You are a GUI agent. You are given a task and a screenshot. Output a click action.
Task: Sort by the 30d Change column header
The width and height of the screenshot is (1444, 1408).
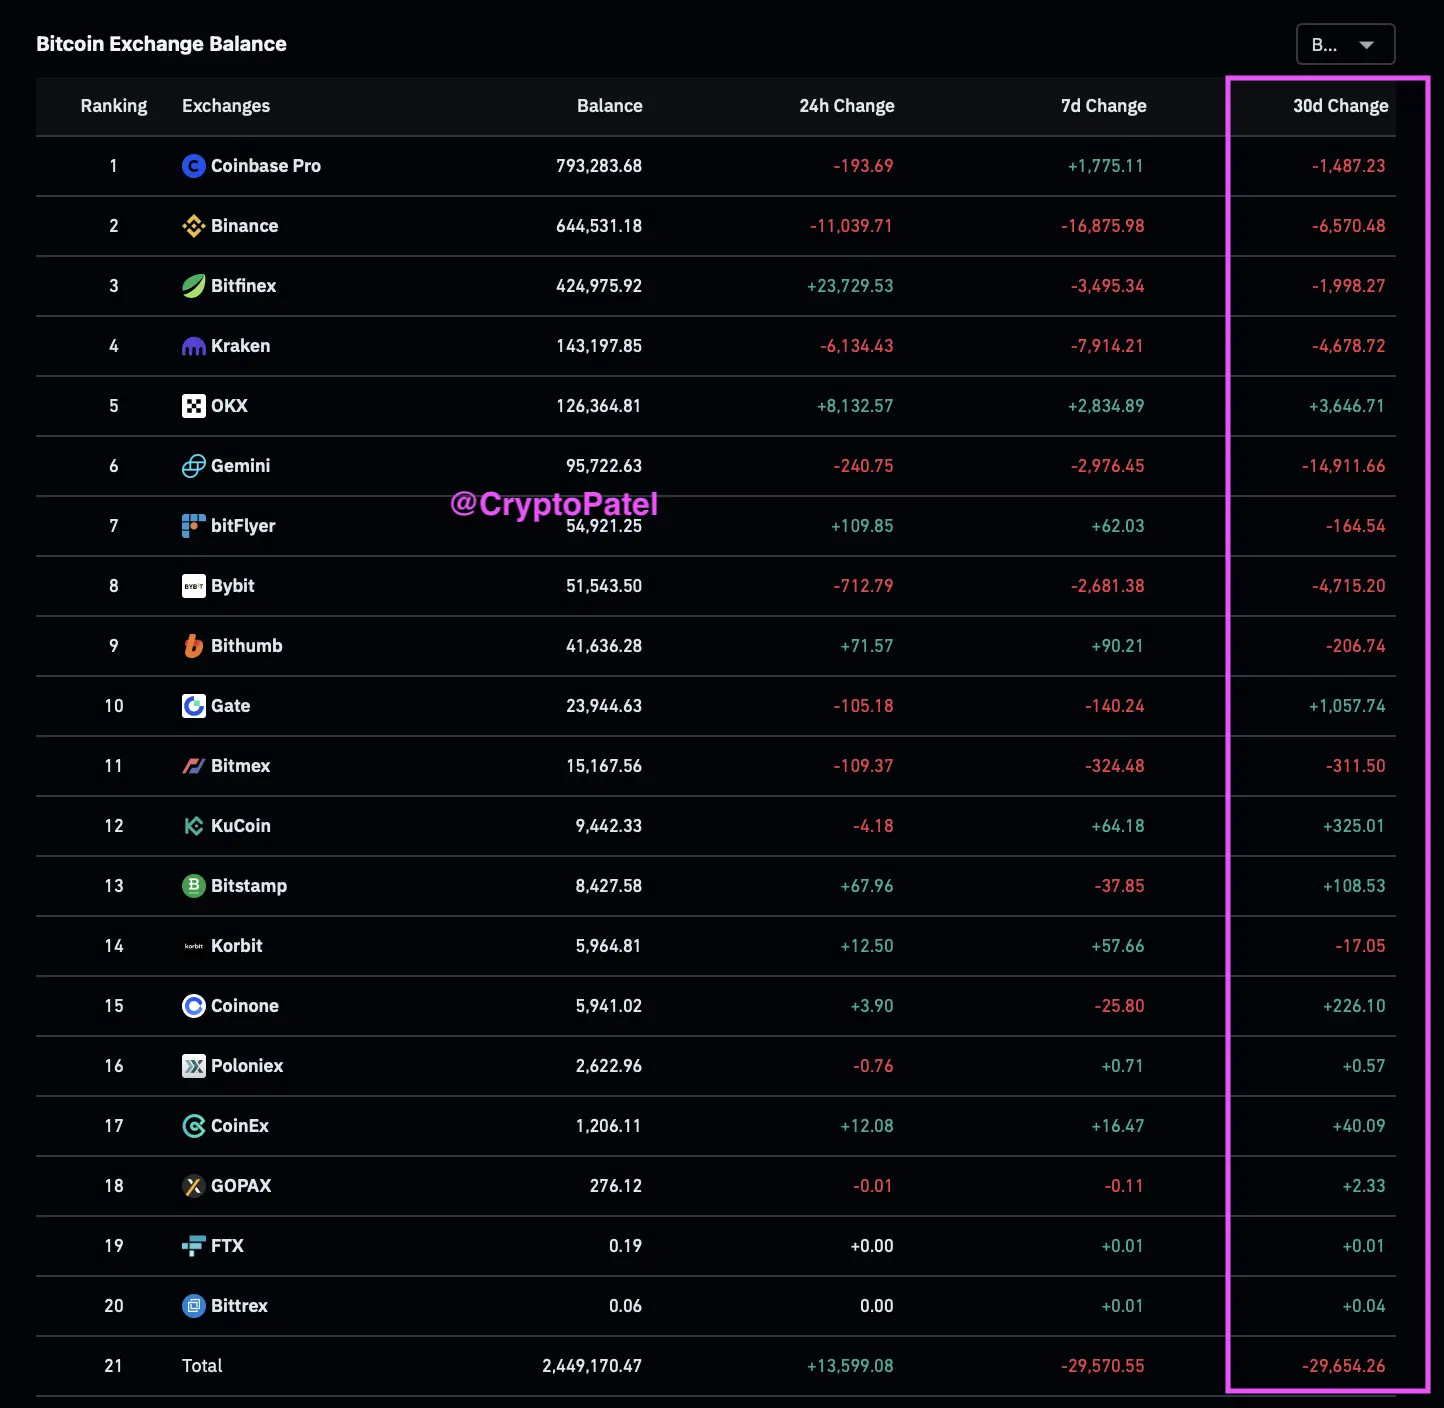[1341, 106]
